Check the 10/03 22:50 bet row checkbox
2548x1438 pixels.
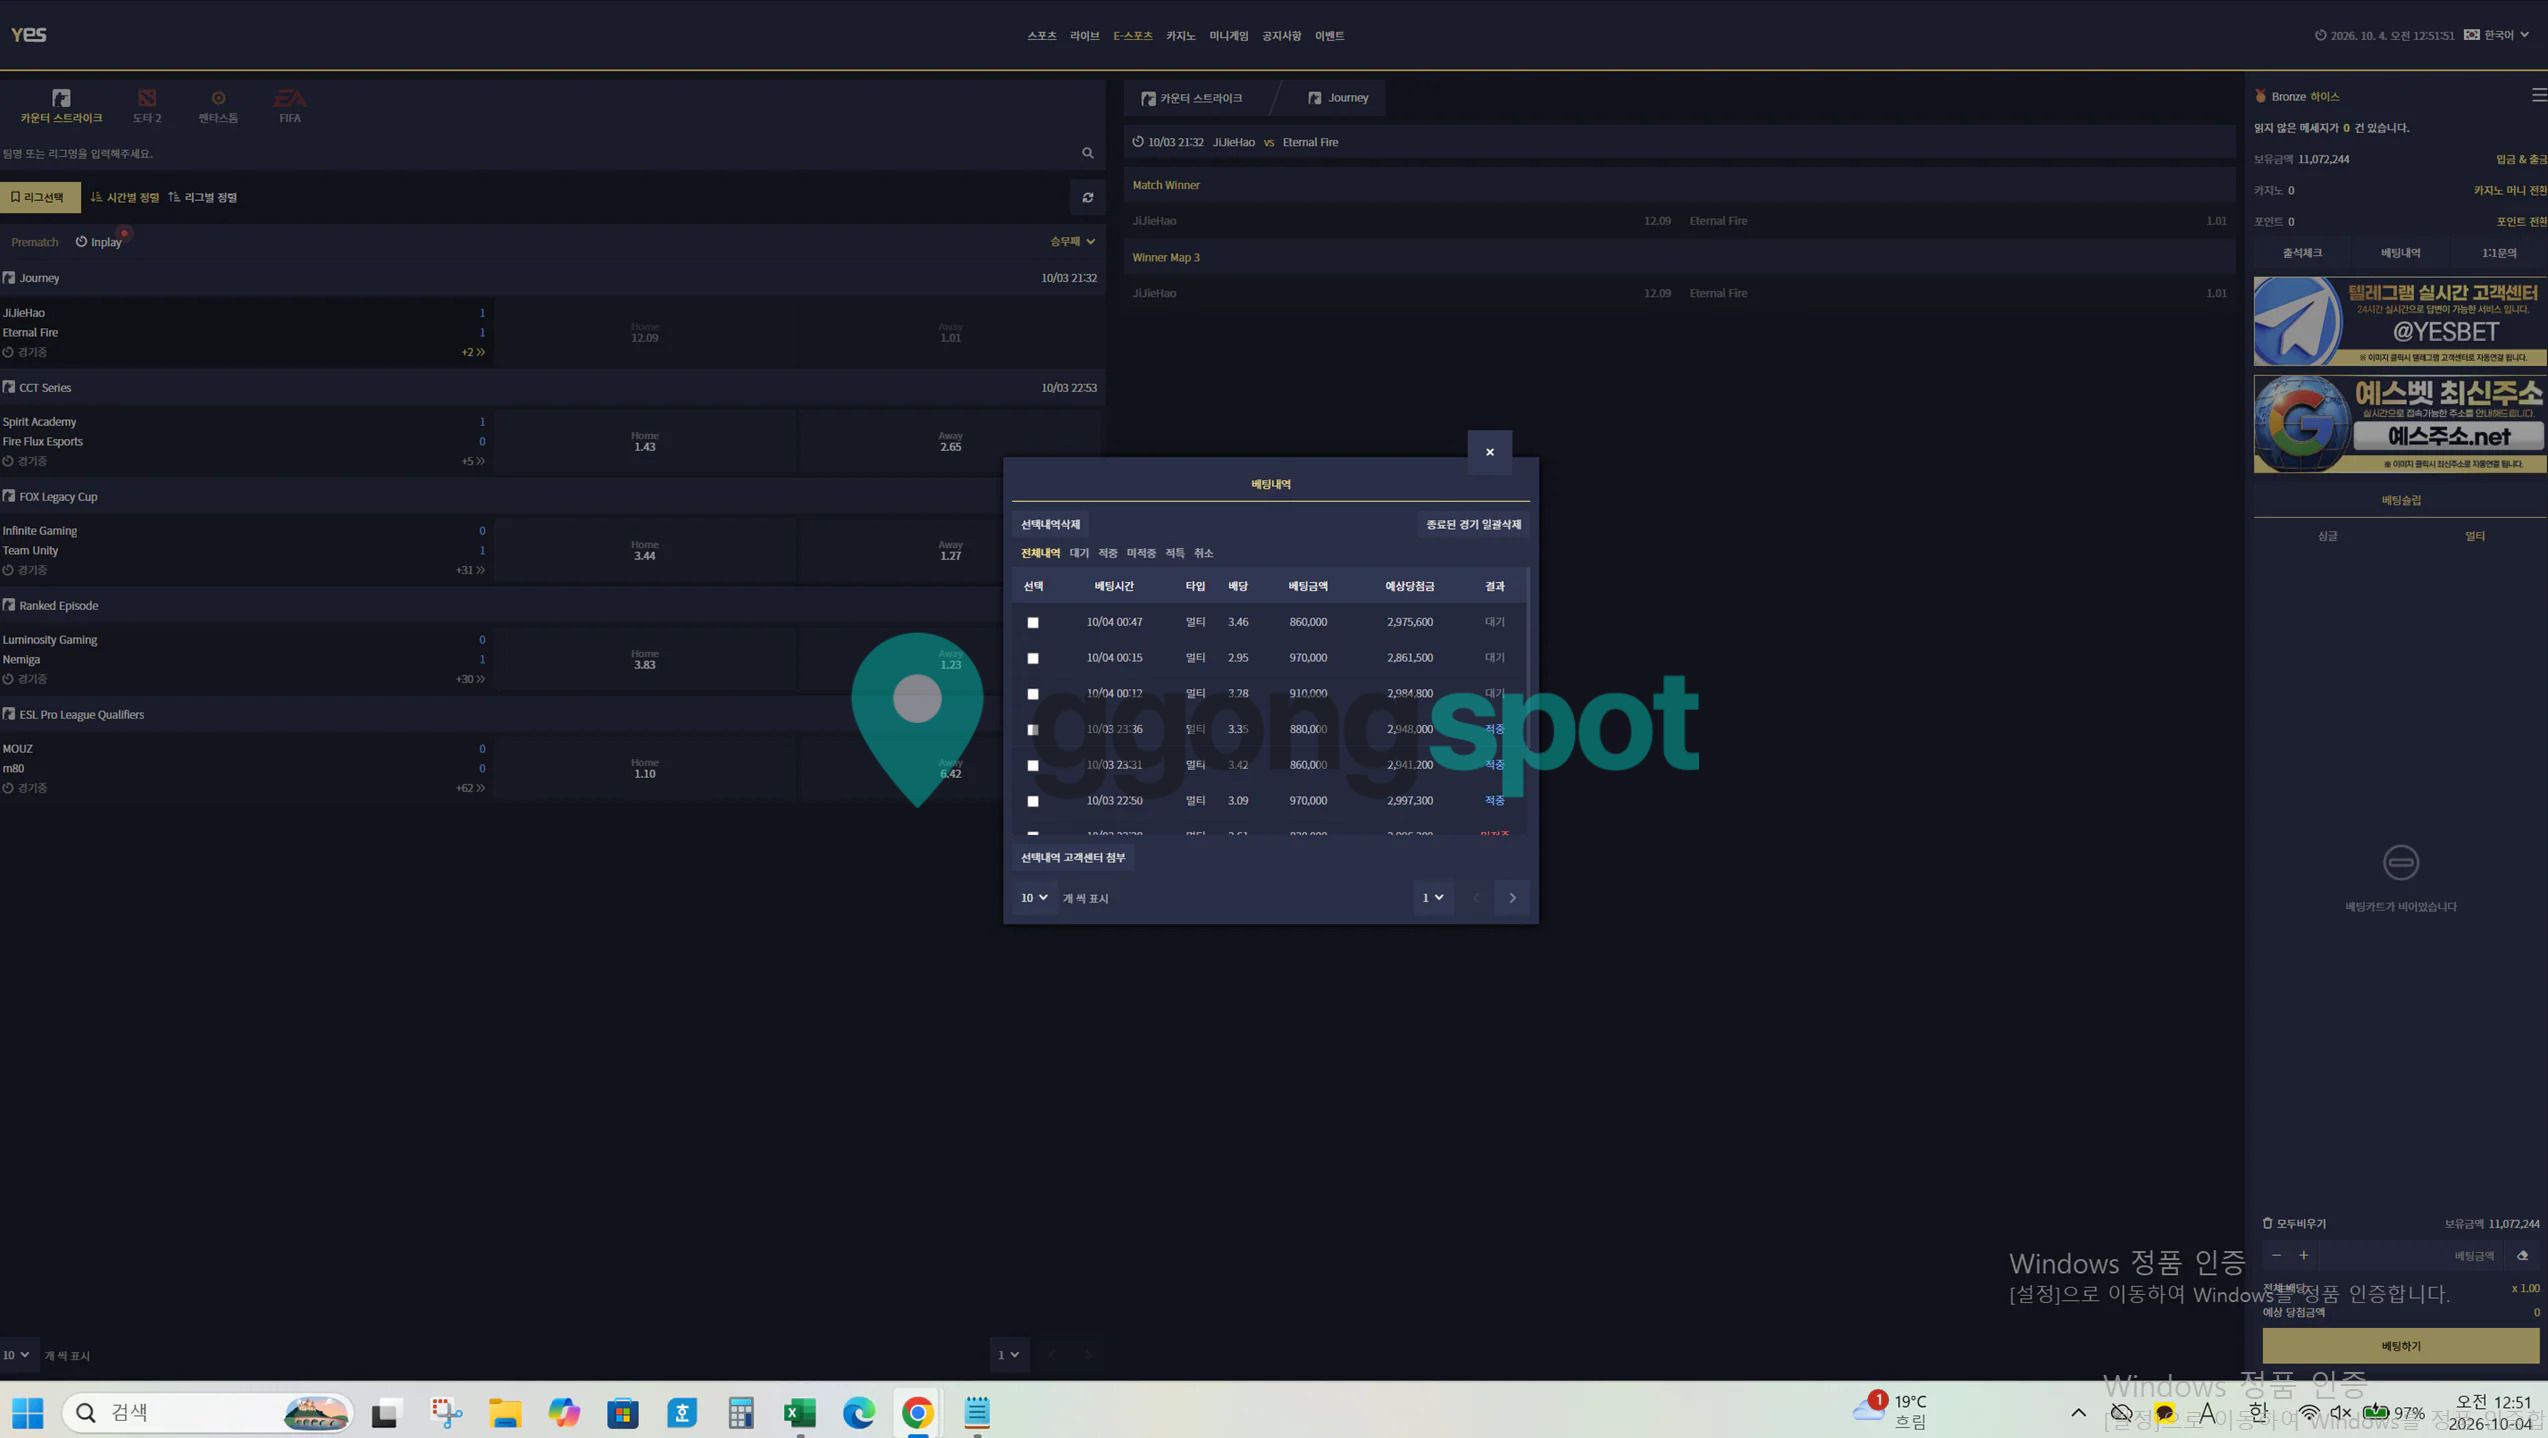pyautogui.click(x=1033, y=801)
